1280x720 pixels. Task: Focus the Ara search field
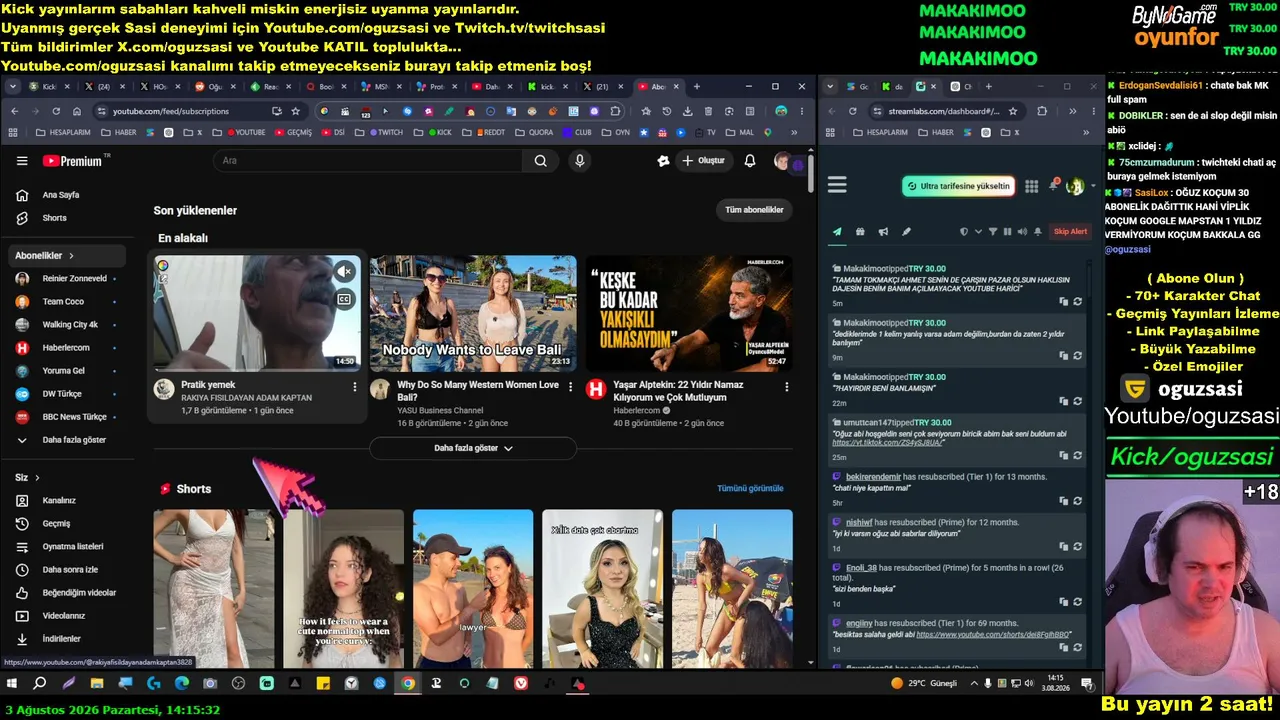(x=368, y=161)
